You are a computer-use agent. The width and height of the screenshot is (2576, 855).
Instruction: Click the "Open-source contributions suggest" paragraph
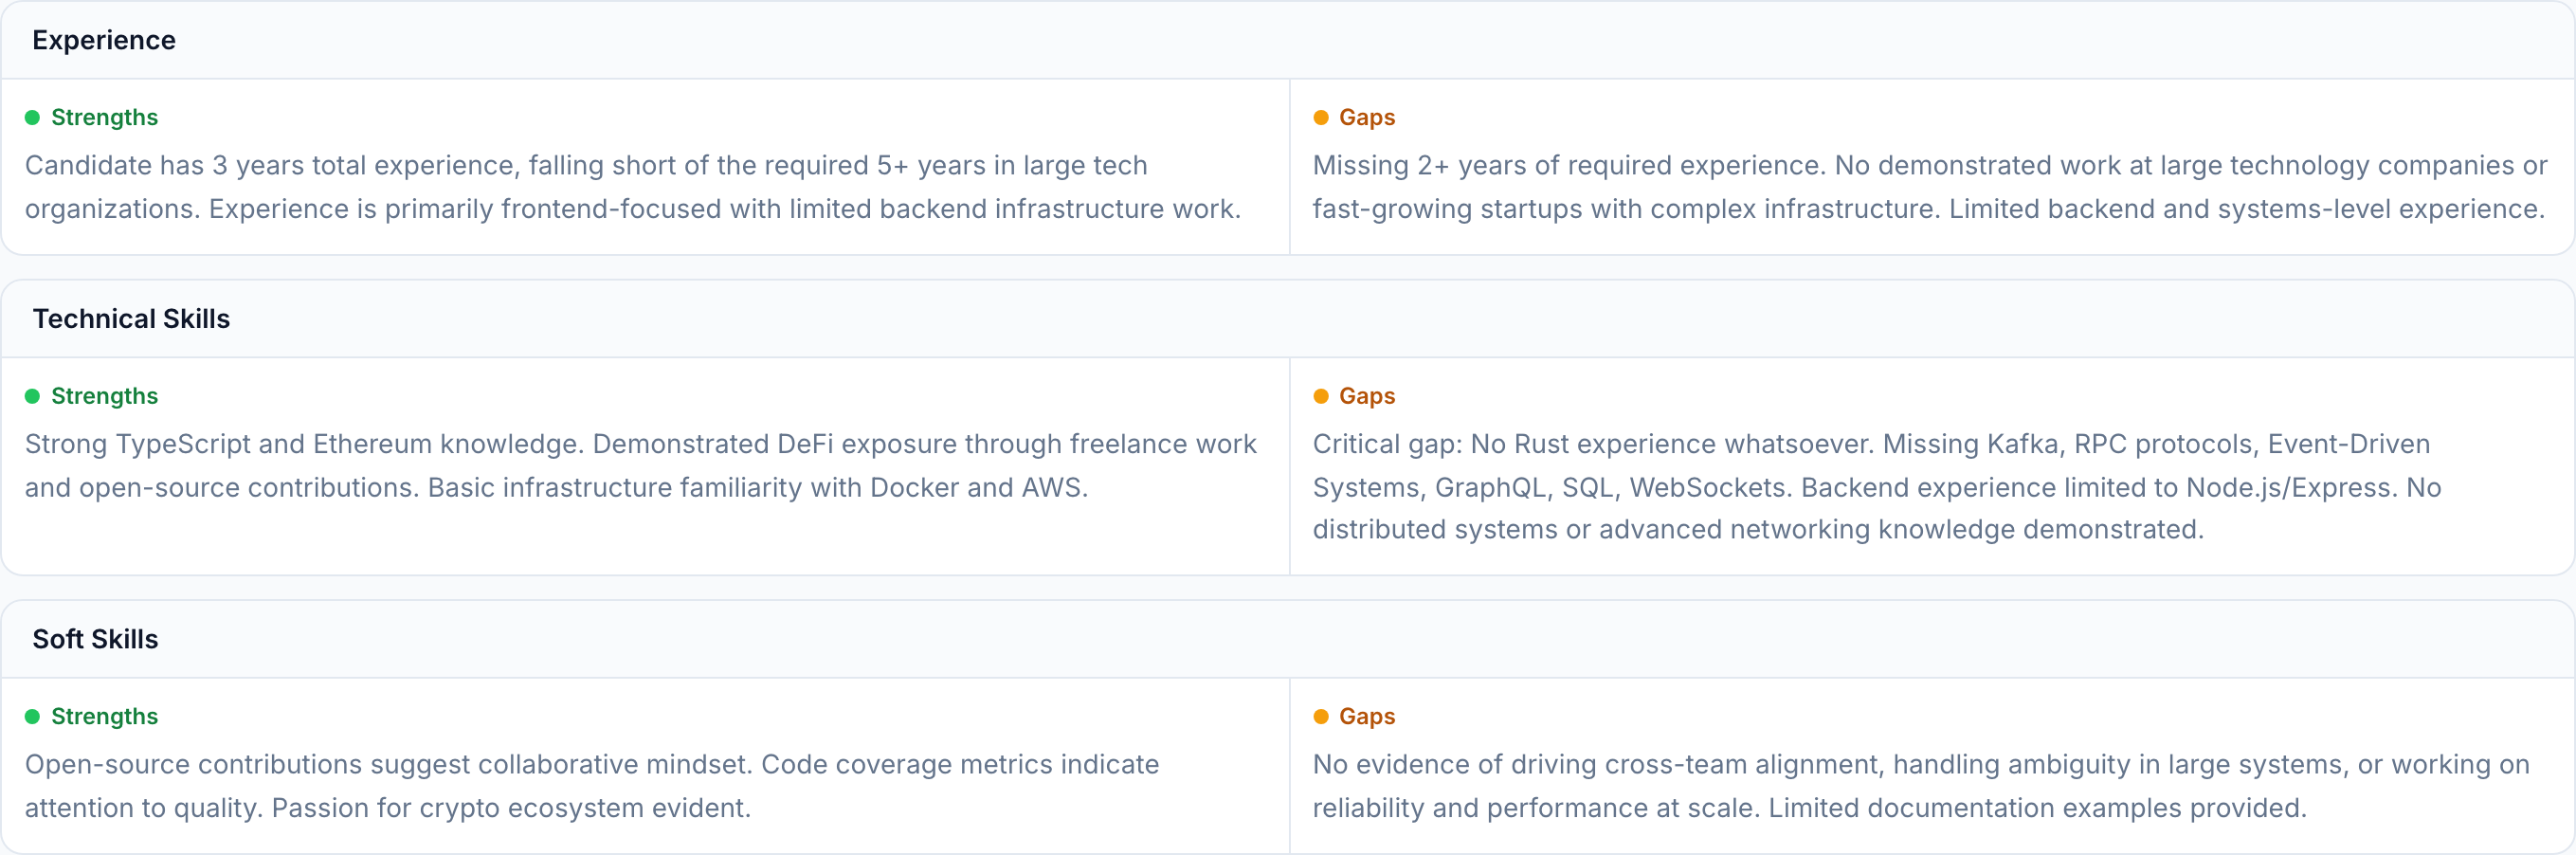click(591, 785)
